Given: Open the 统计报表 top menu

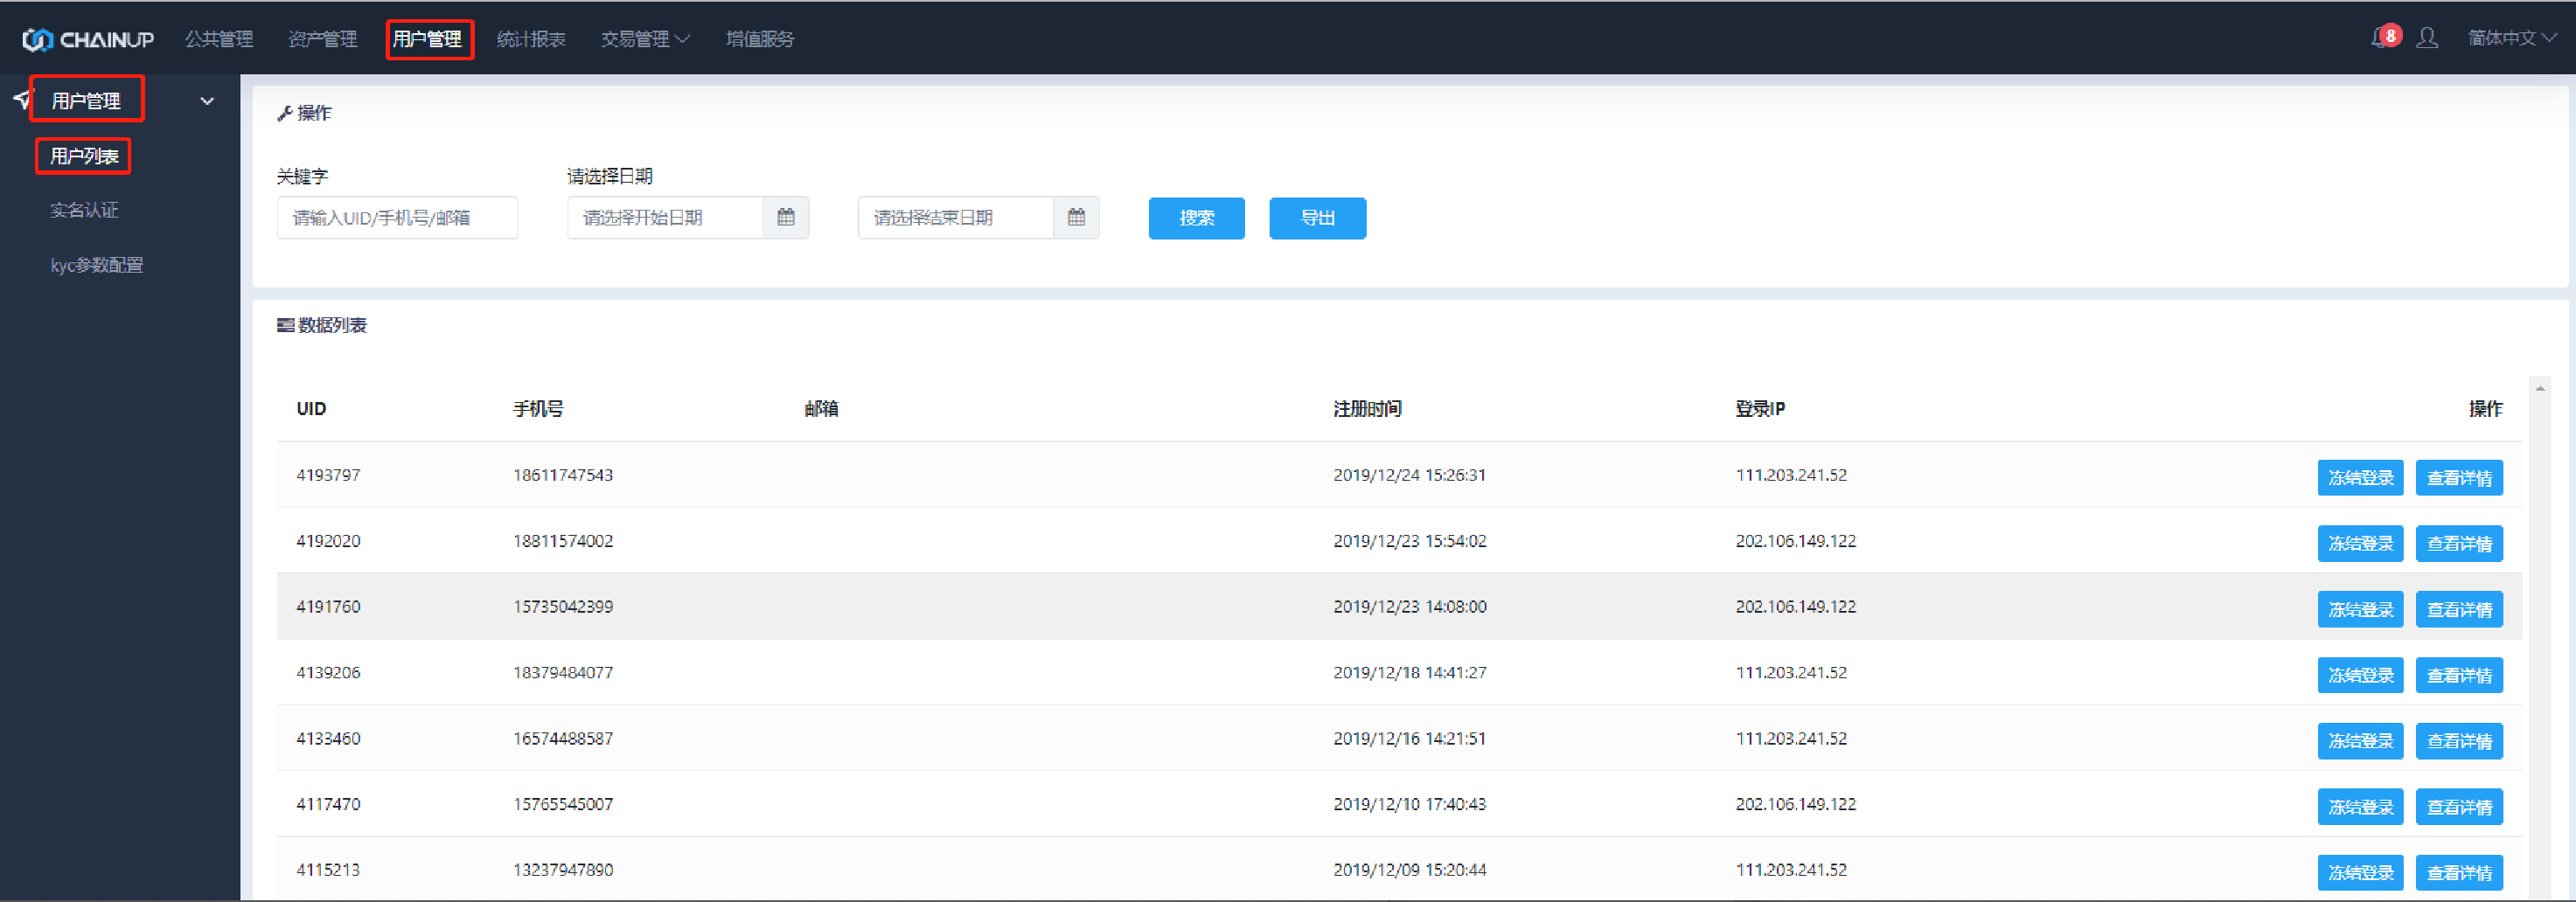Looking at the screenshot, I should pyautogui.click(x=531, y=39).
